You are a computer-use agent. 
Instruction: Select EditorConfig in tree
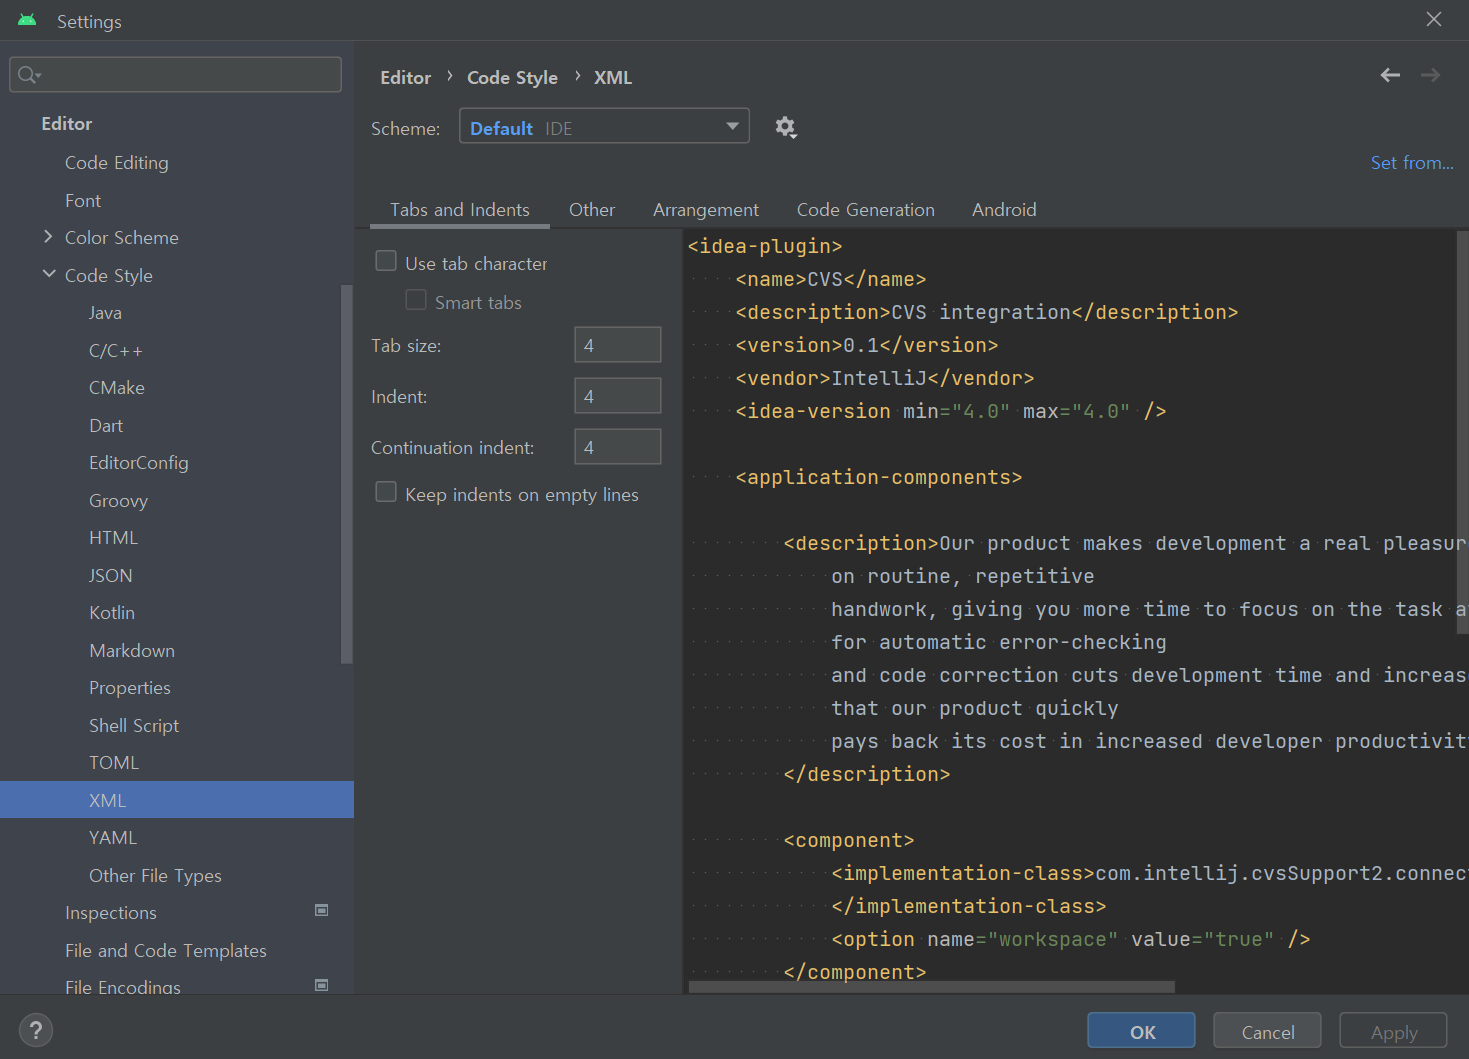139,462
